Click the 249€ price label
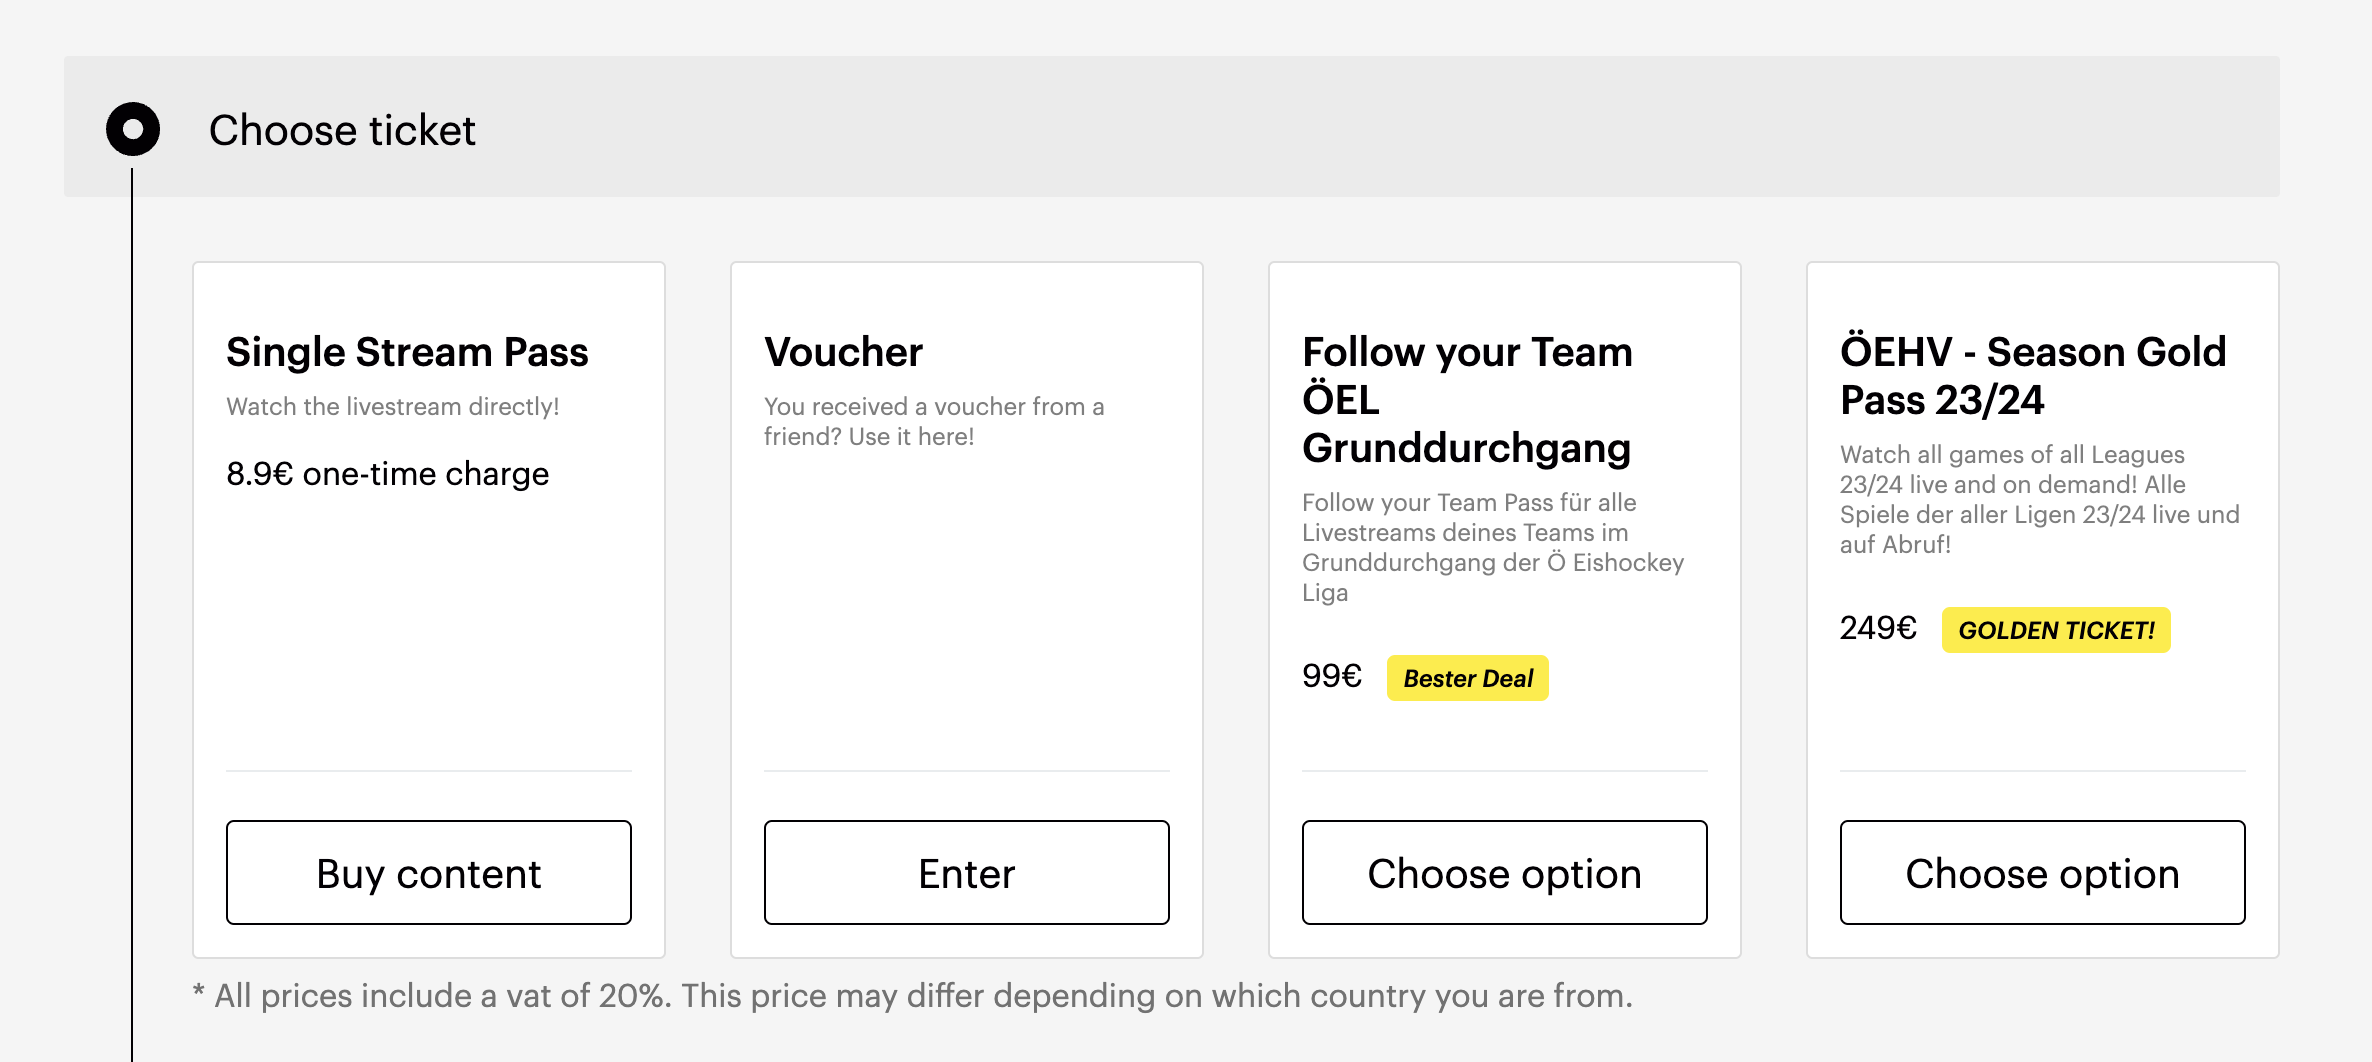This screenshot has width=2372, height=1062. point(1878,628)
